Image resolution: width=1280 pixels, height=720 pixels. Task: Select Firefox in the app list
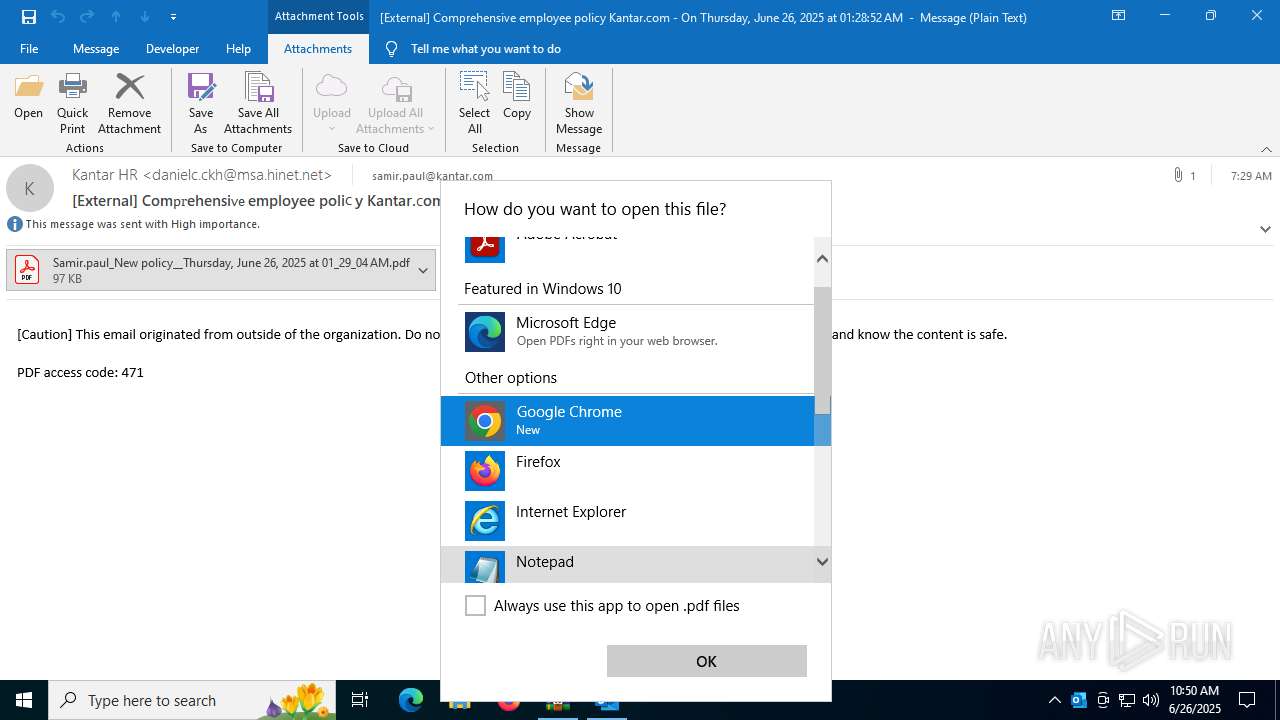628,471
